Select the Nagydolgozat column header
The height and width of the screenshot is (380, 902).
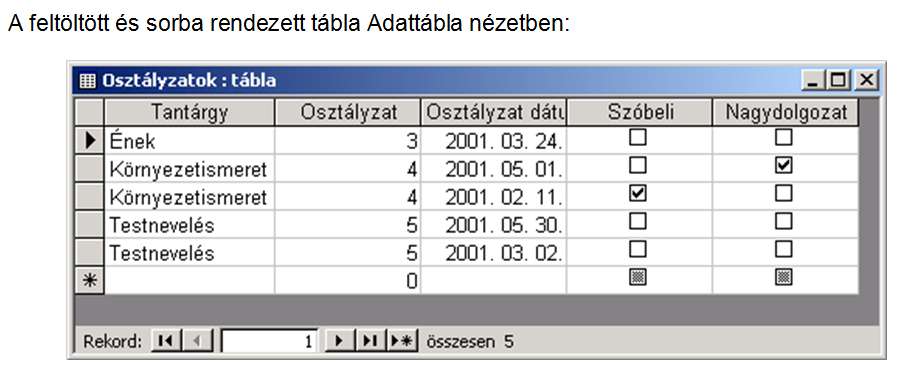tap(786, 112)
